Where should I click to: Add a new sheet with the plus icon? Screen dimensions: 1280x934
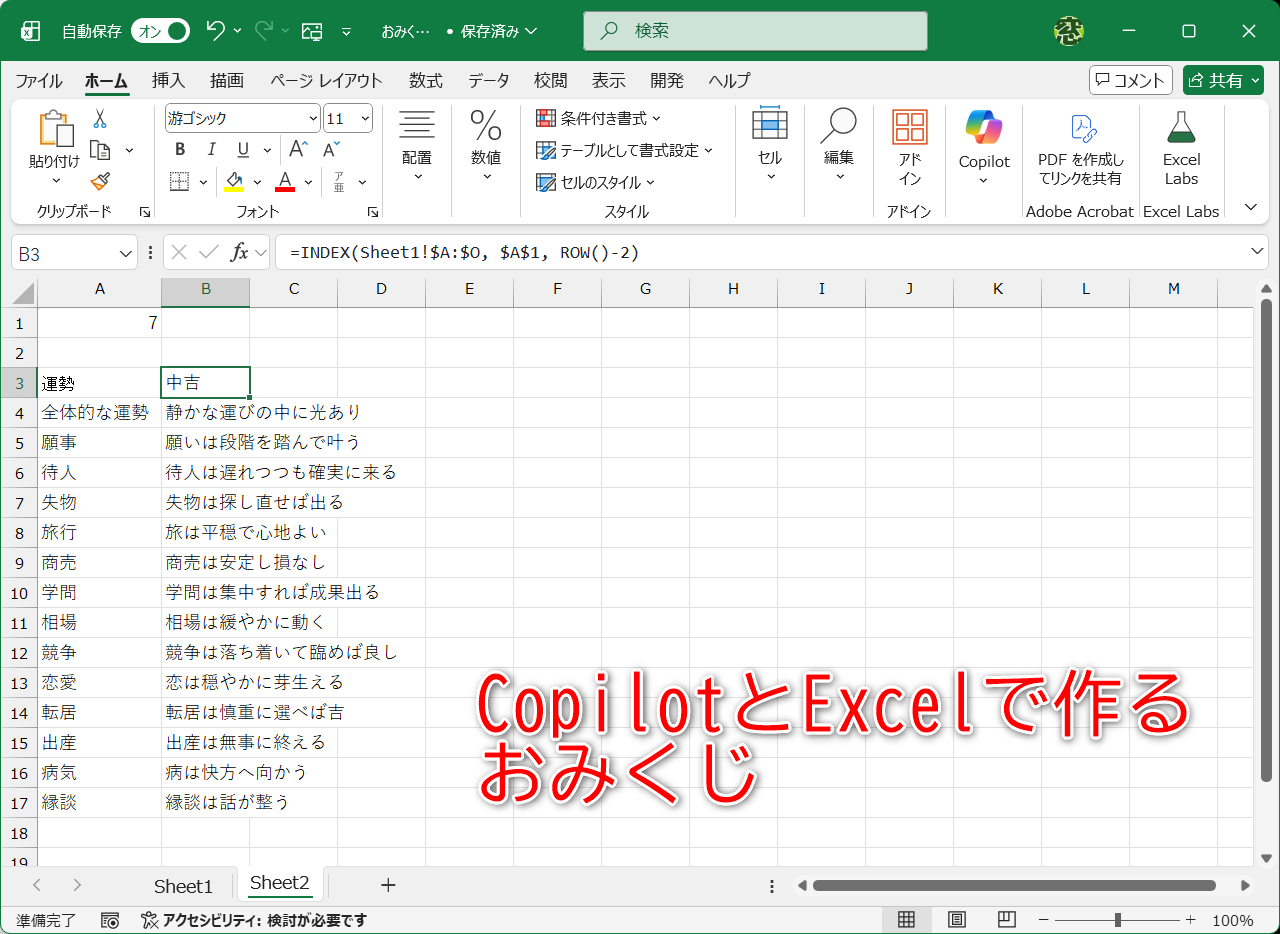[x=388, y=885]
